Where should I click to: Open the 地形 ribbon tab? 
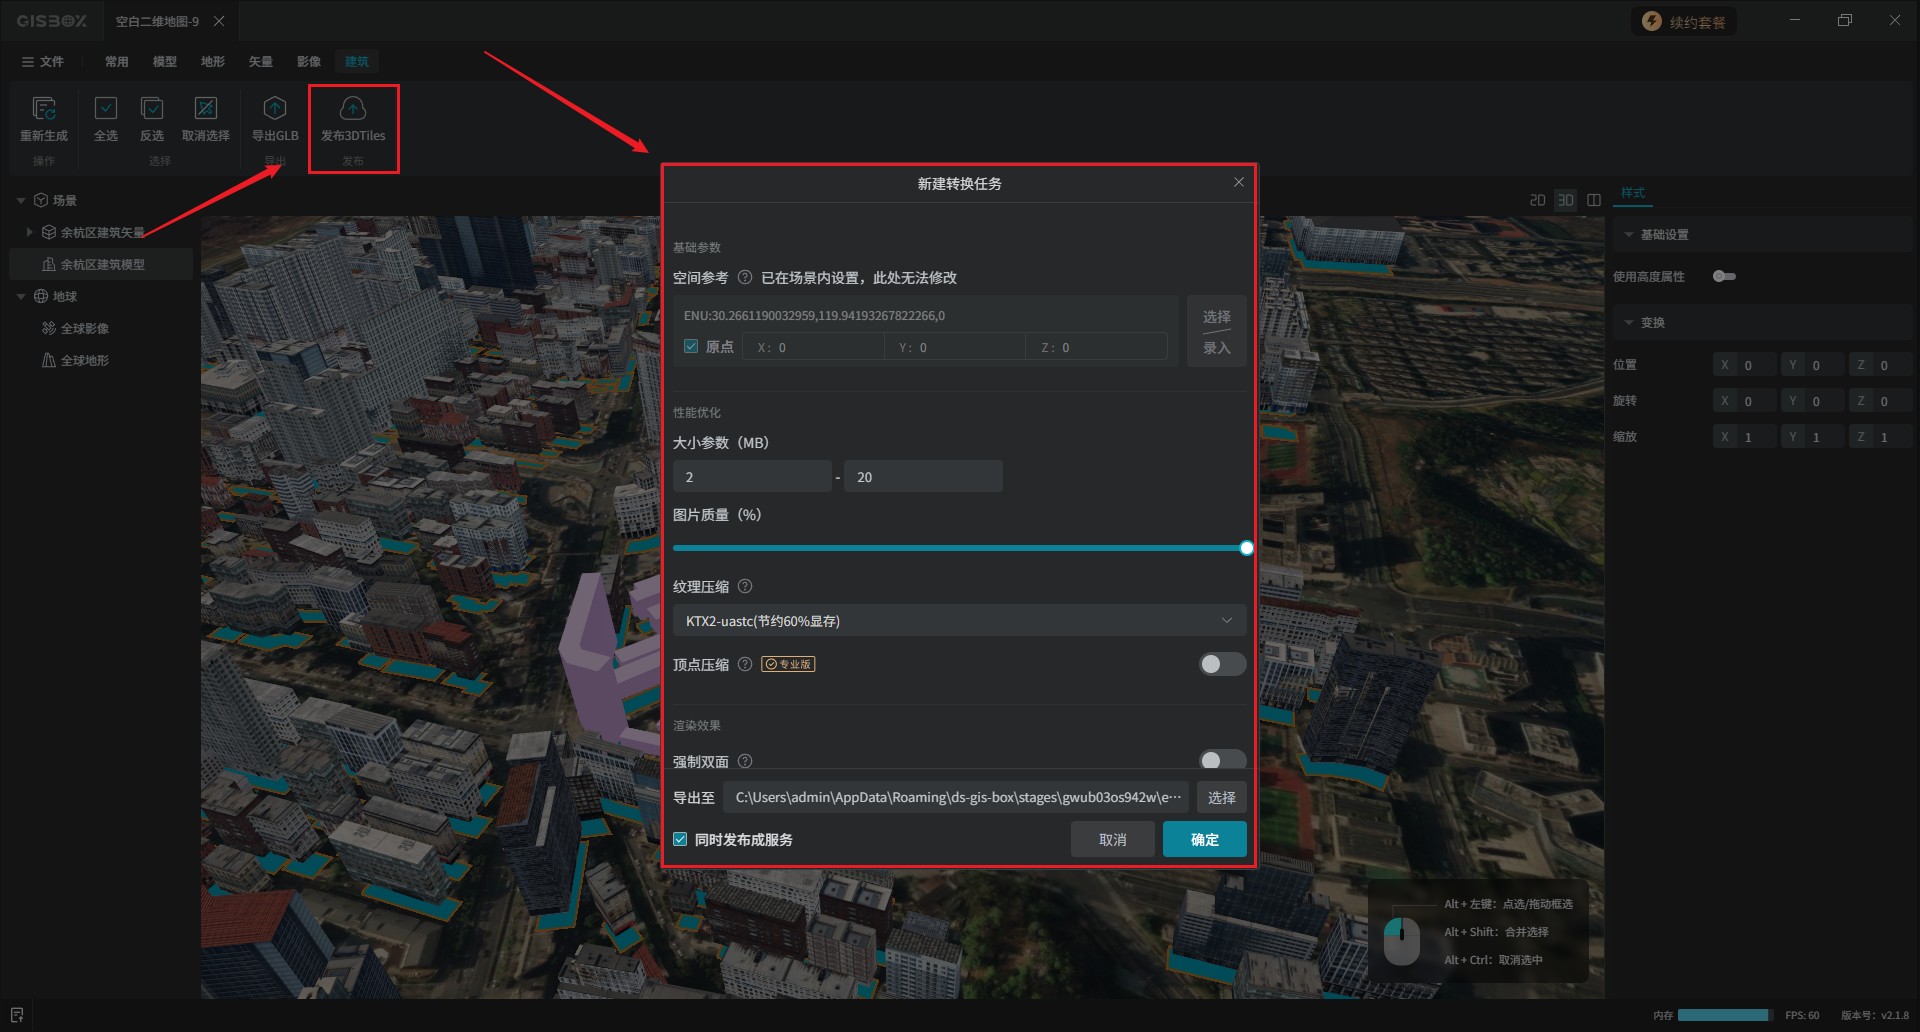(213, 62)
